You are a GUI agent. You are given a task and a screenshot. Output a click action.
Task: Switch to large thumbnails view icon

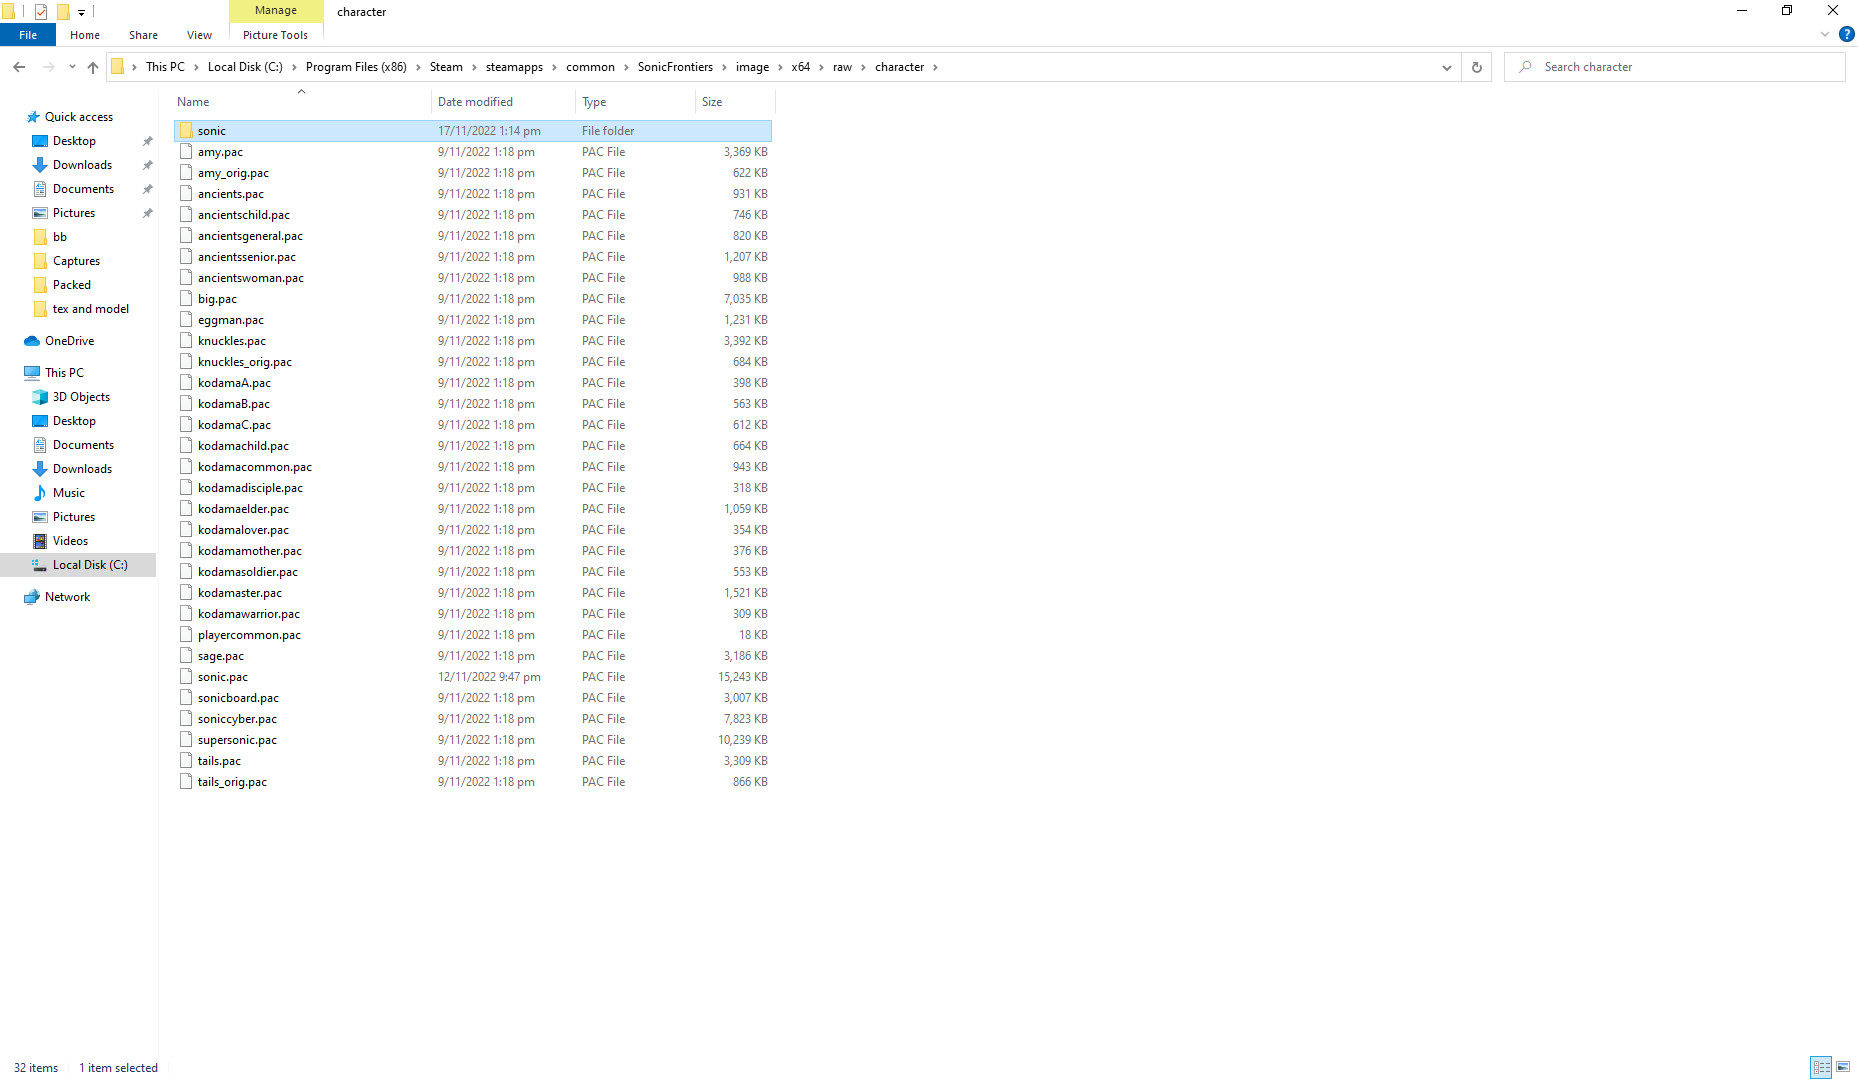coord(1843,1067)
